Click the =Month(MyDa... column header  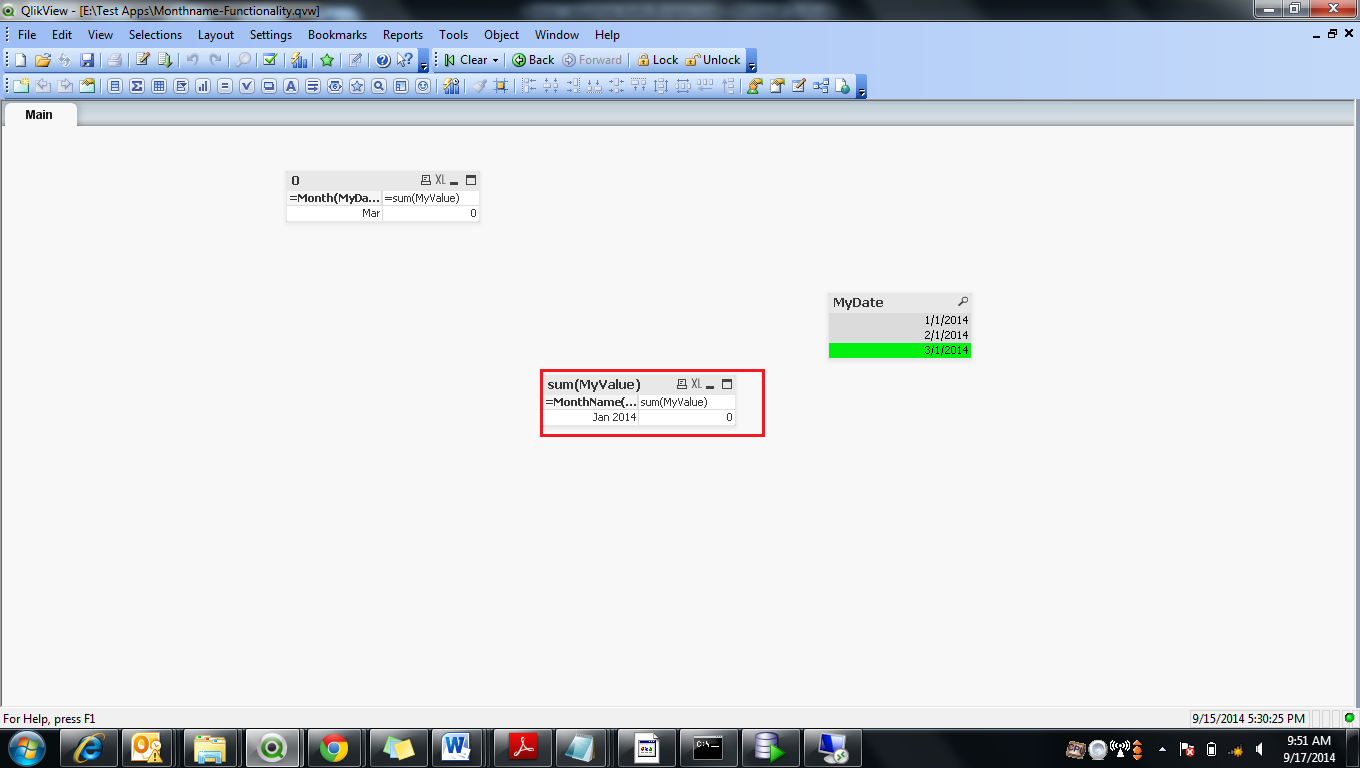tap(334, 198)
